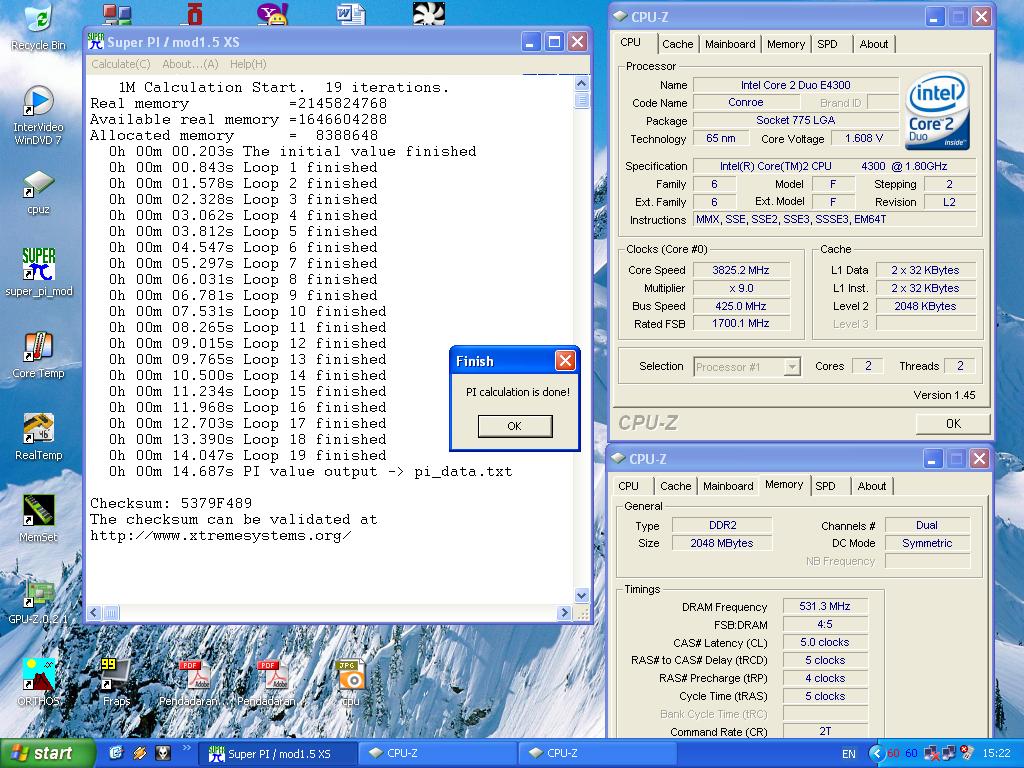Viewport: 1024px width, 768px height.
Task: Minimize the Super PI window
Action: point(531,42)
